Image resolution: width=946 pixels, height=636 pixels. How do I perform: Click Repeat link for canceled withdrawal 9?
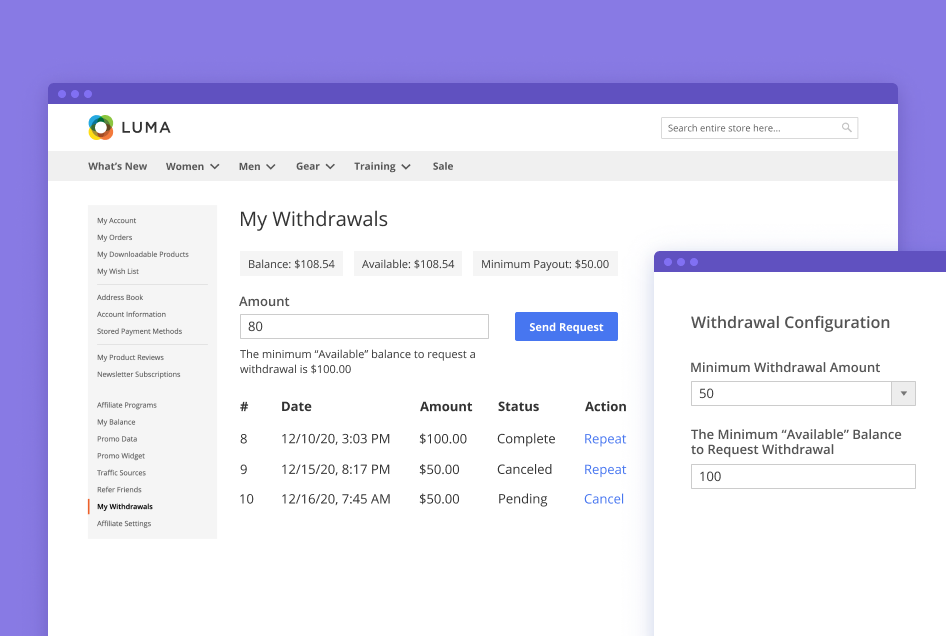tap(605, 469)
